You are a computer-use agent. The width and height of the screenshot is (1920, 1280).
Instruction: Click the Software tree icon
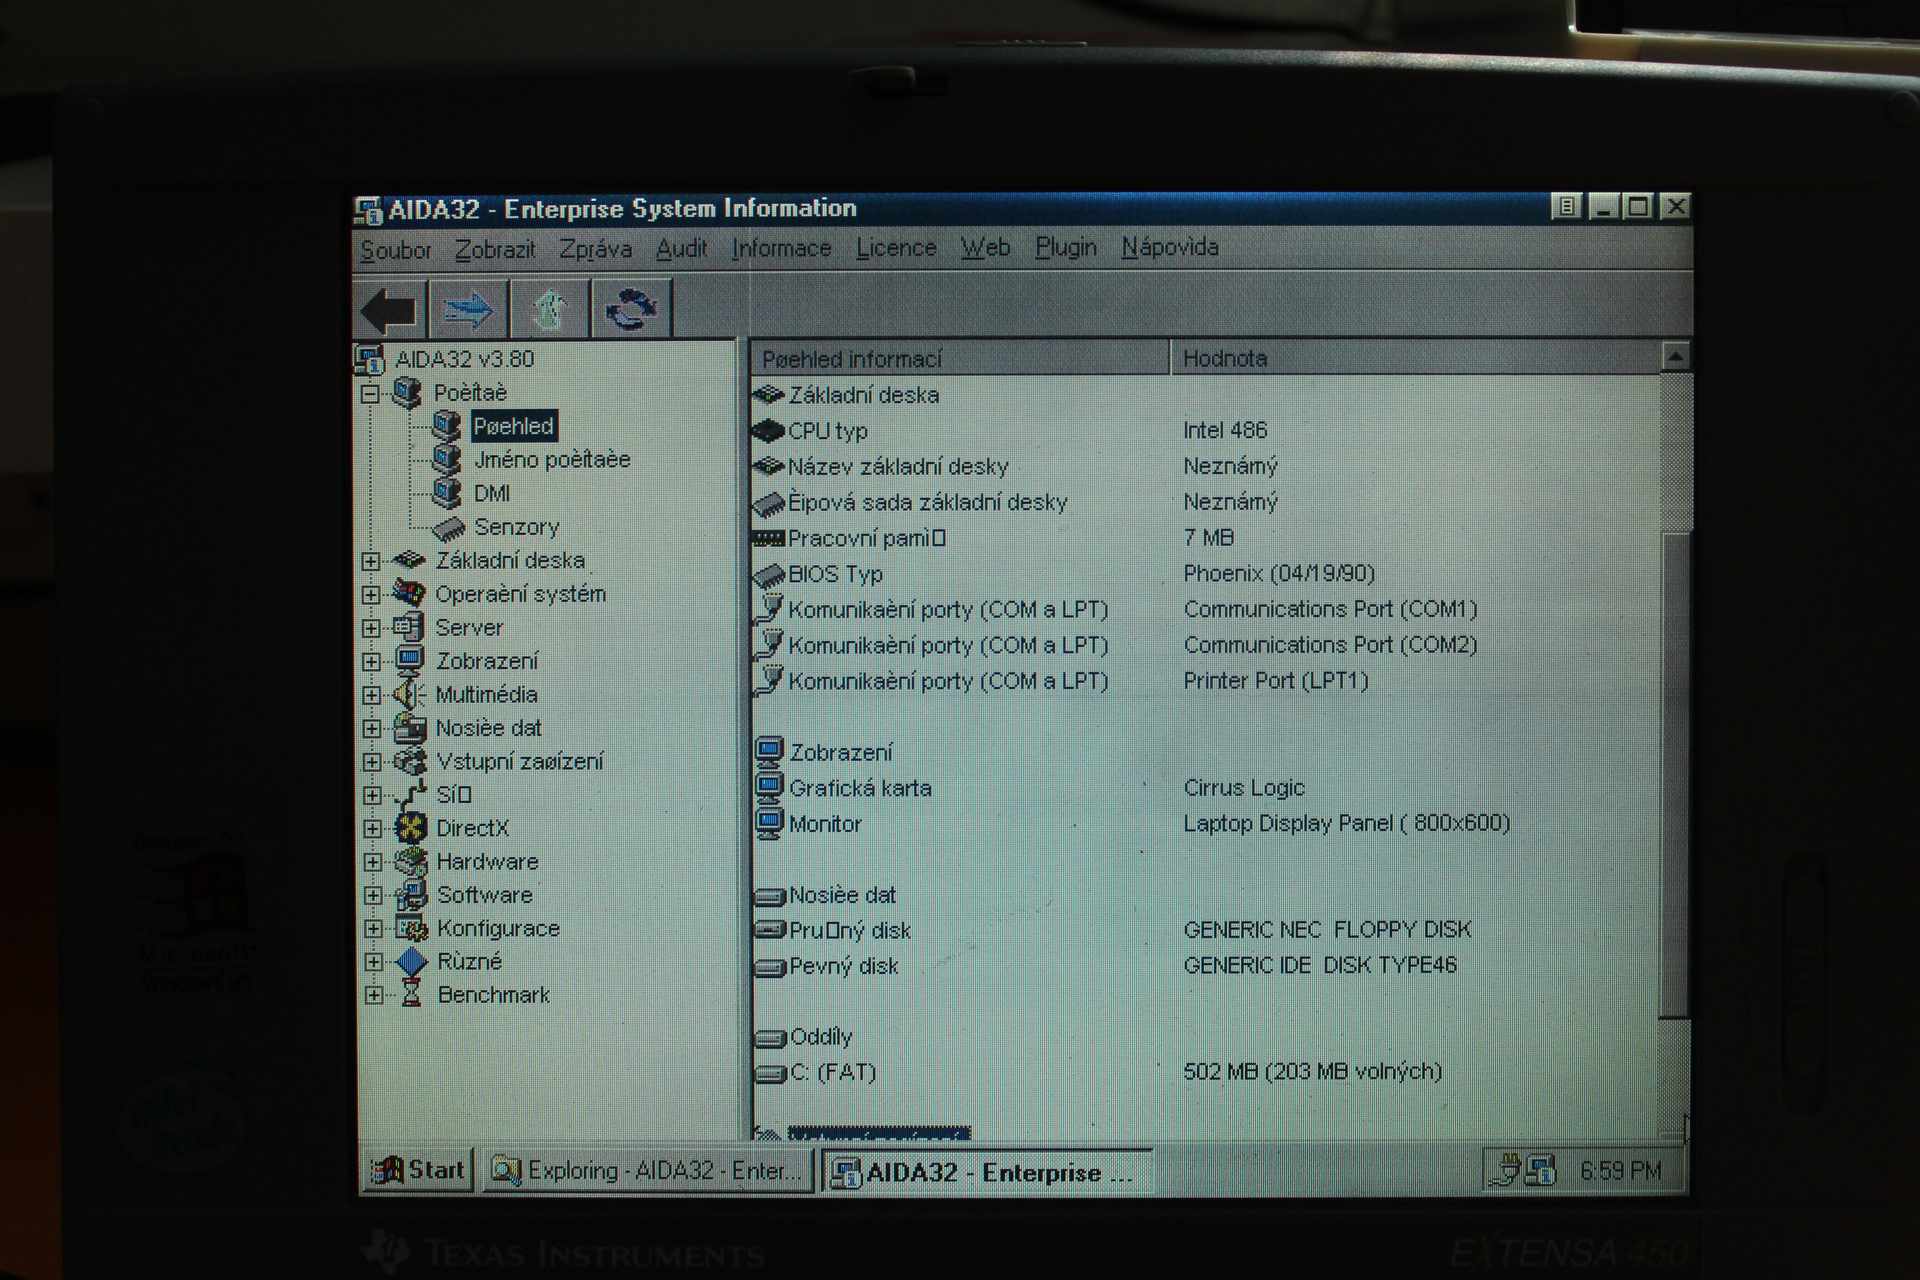(x=411, y=895)
